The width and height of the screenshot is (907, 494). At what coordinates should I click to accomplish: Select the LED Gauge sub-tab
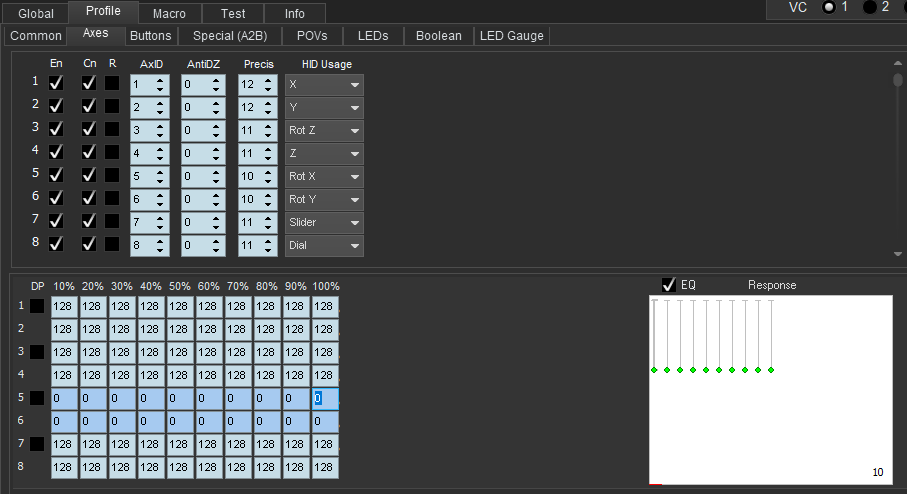tap(512, 36)
